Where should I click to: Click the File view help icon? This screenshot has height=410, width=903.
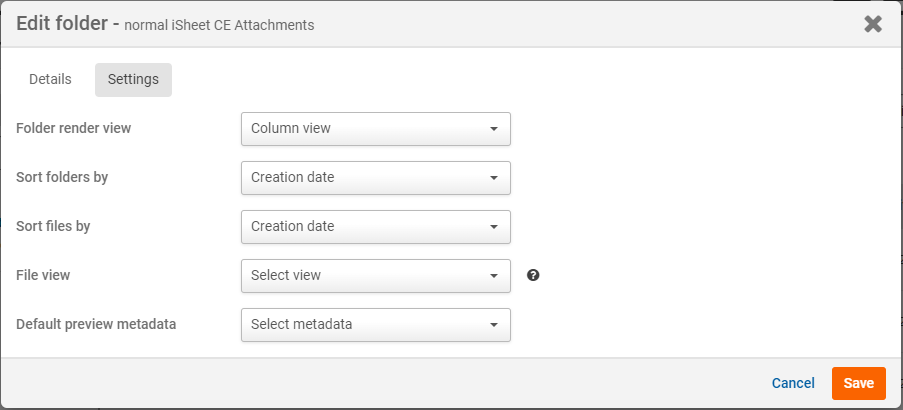click(533, 275)
